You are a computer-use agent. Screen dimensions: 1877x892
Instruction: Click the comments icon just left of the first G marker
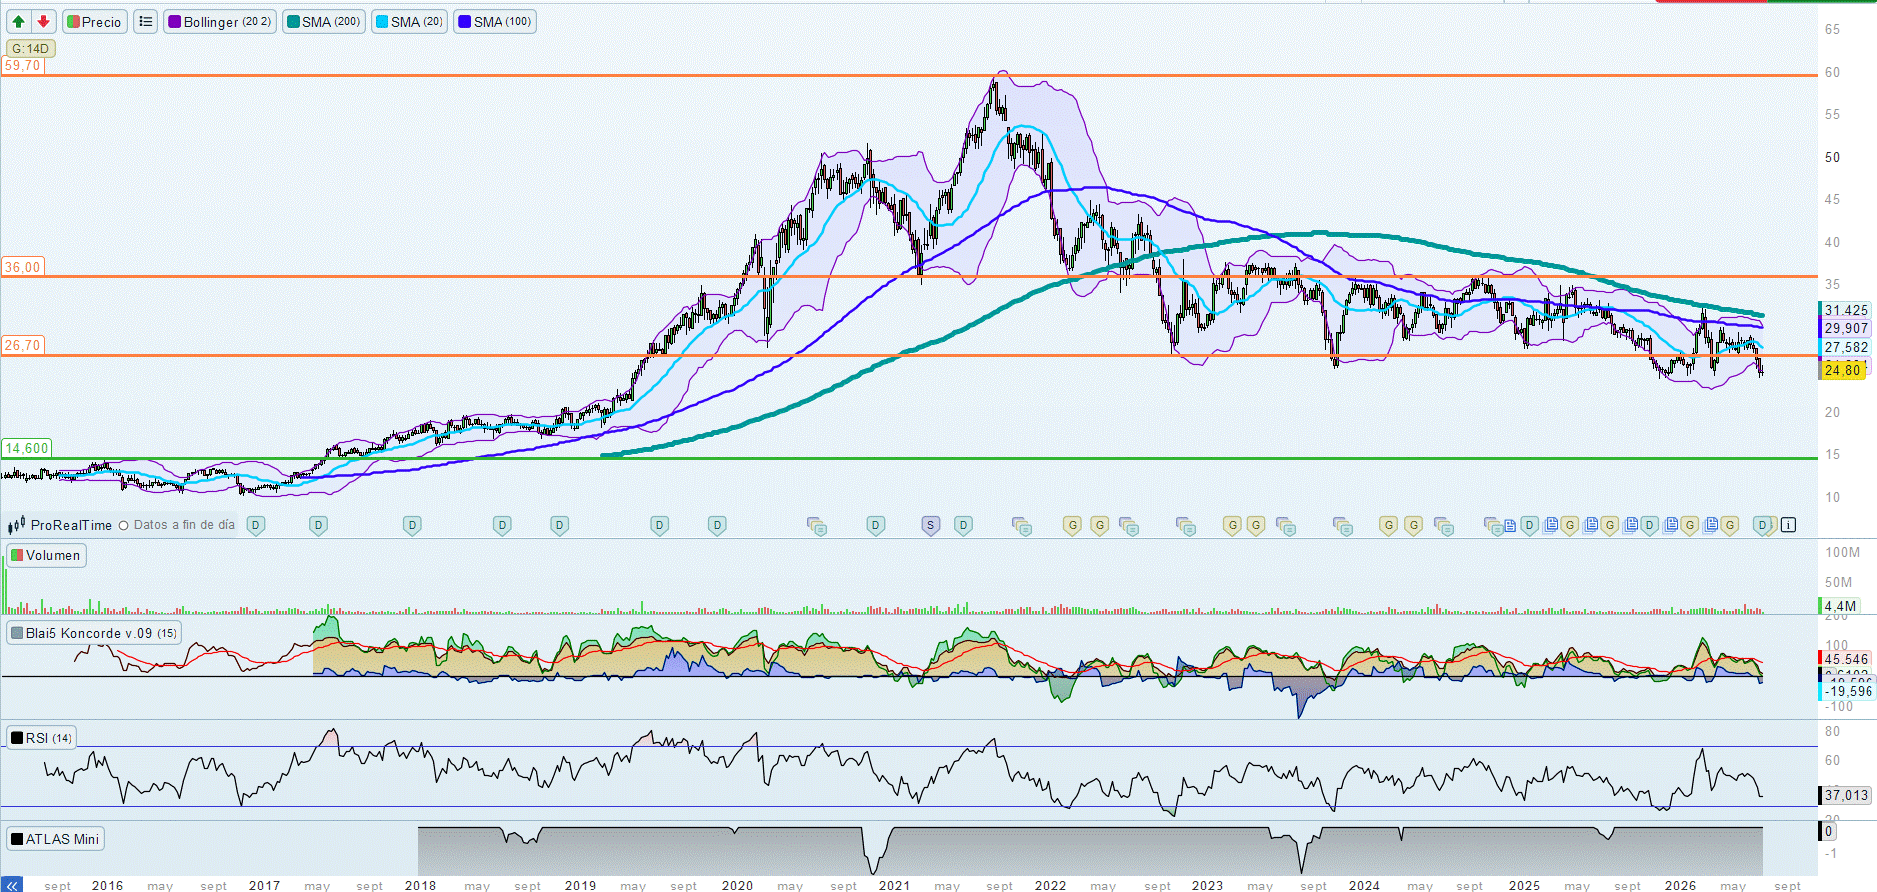point(1022,526)
